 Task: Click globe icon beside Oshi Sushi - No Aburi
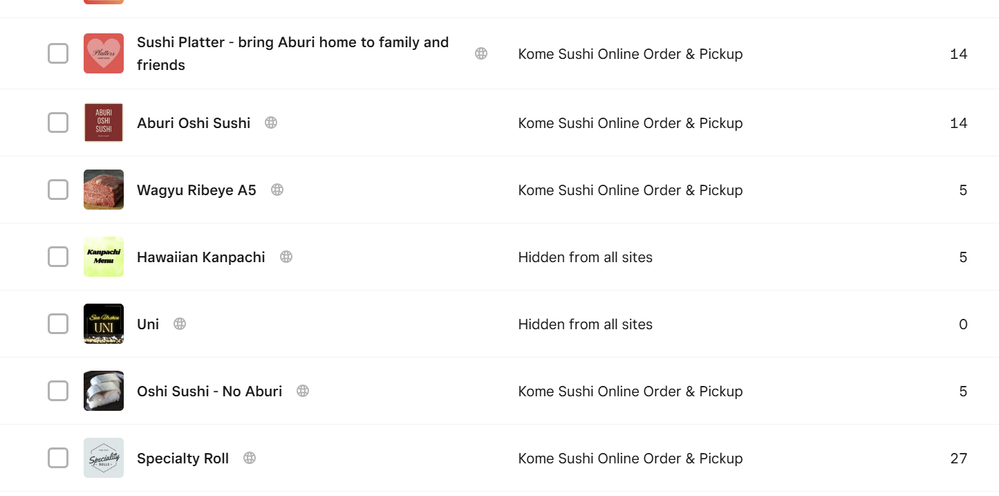tap(303, 391)
